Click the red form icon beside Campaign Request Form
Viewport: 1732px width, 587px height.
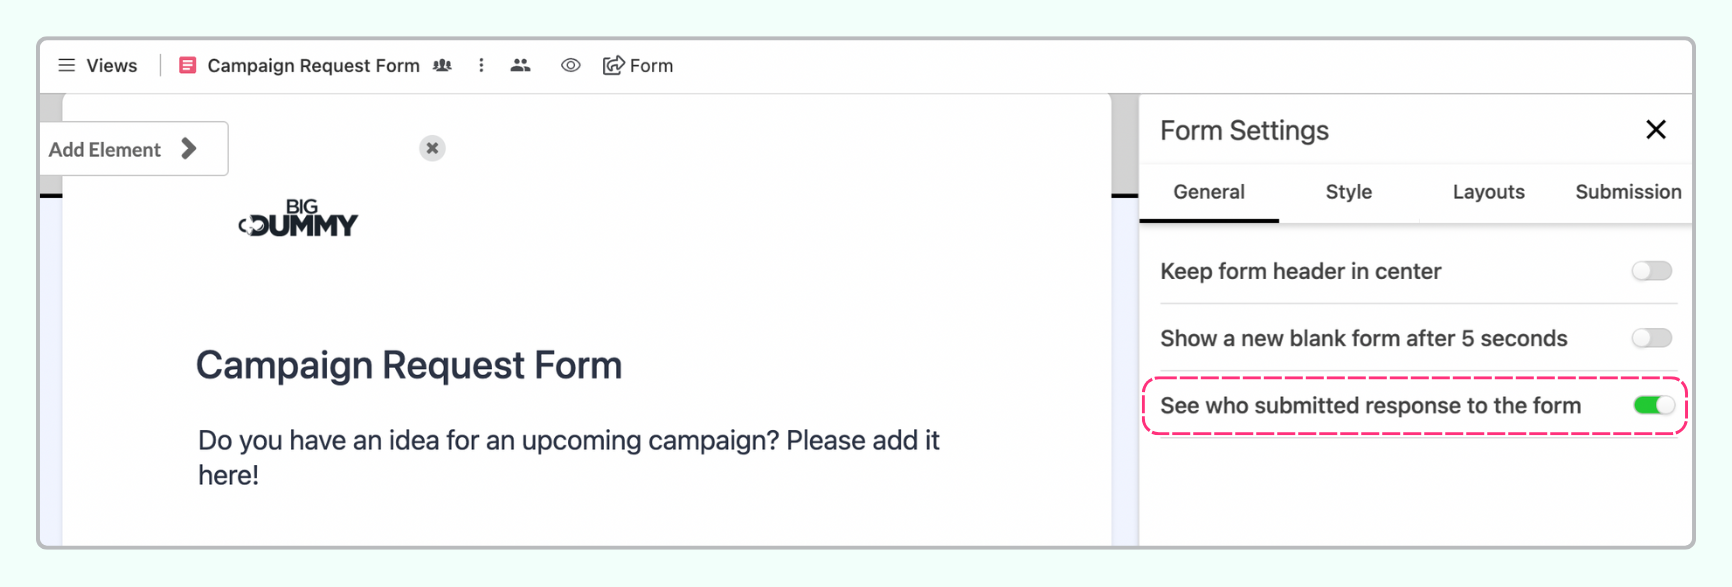point(187,66)
